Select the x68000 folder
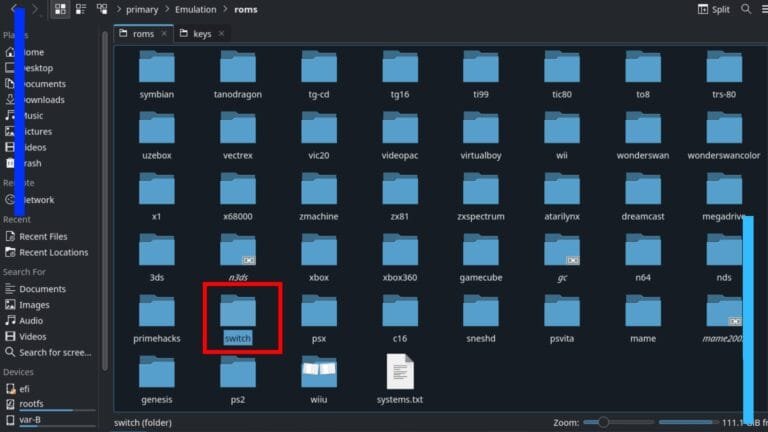 click(x=238, y=196)
